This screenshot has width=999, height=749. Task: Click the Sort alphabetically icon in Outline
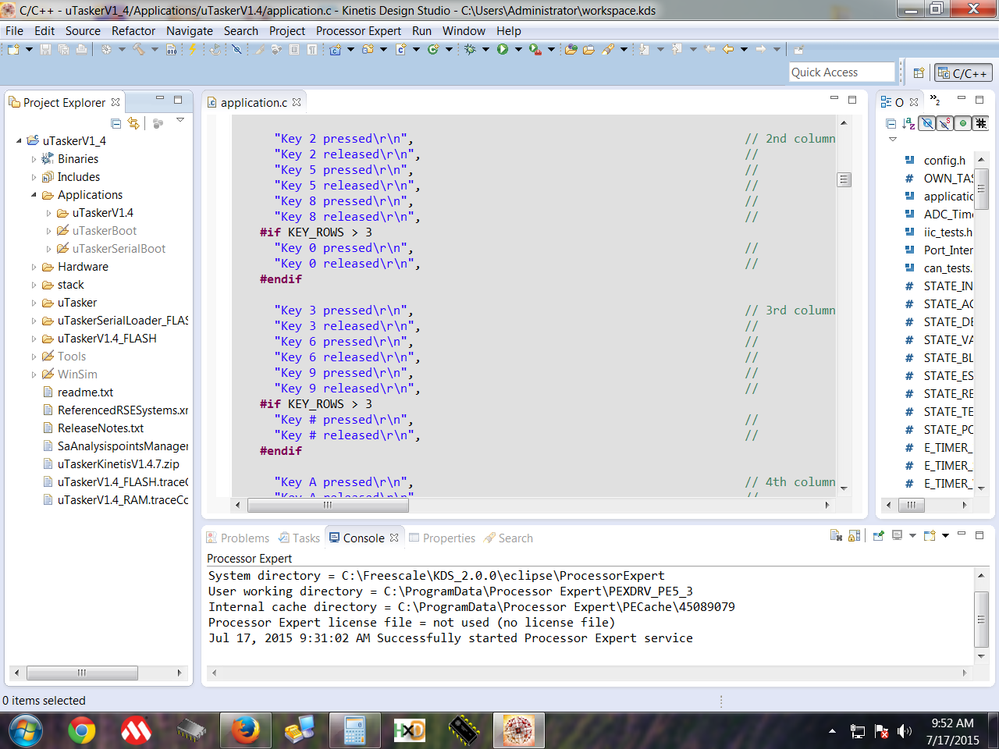click(909, 124)
